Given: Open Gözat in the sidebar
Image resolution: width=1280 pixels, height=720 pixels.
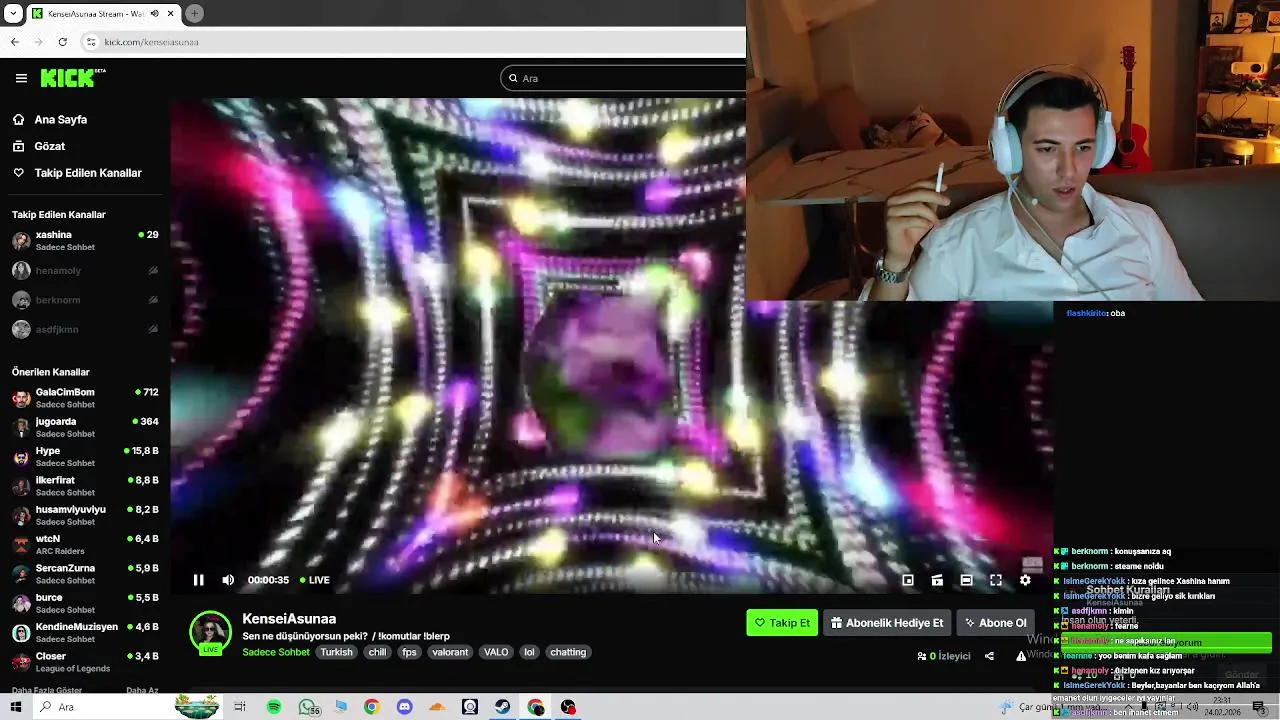Looking at the screenshot, I should point(50,146).
